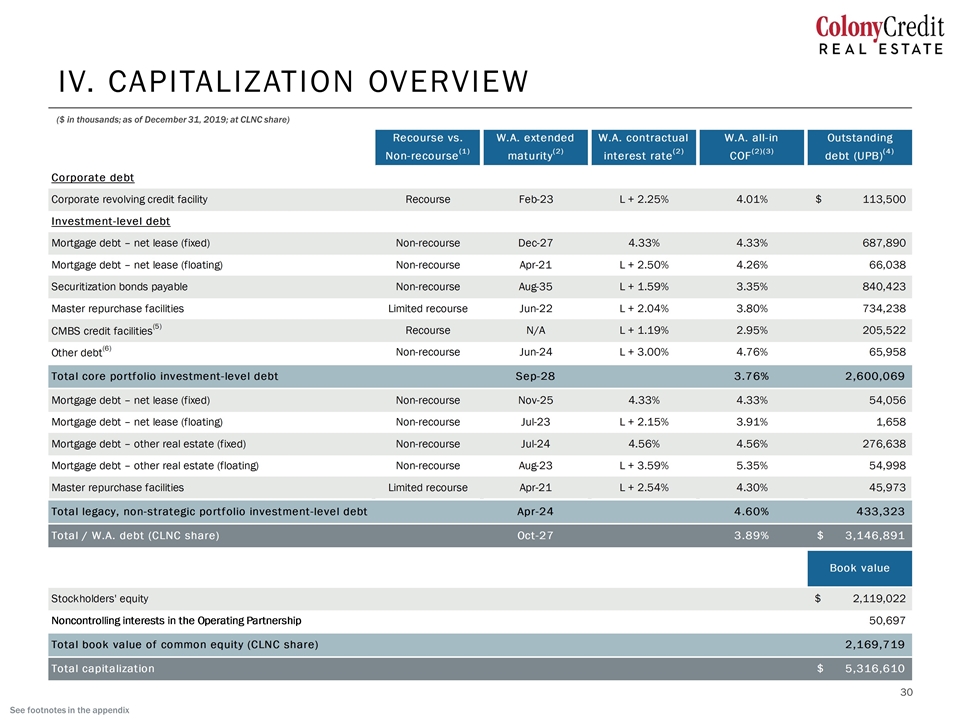The image size is (960, 720).
Task: Click the 'Book value' header box
Action: click(860, 568)
